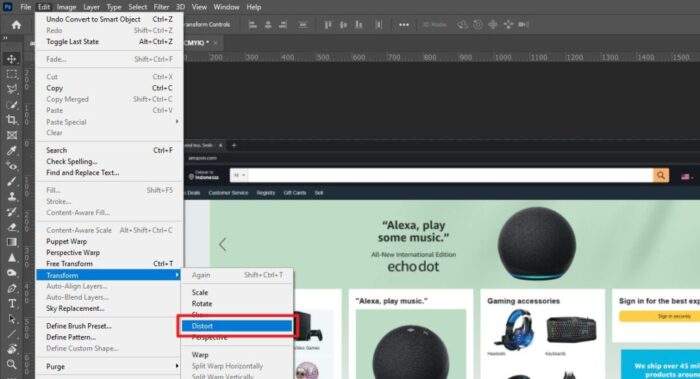Screen dimensions: 700x379
Task: Click the yellow Sign in securely button
Action: point(659,316)
